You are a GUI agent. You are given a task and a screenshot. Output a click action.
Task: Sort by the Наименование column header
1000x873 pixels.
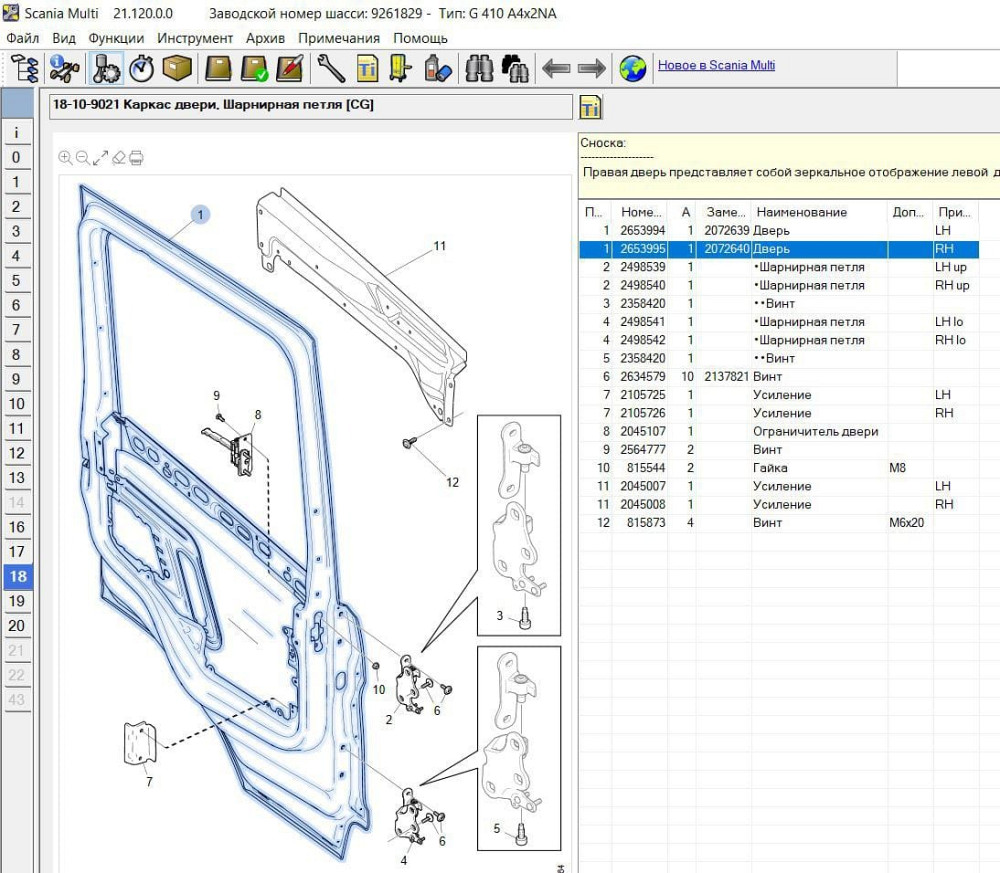click(801, 212)
